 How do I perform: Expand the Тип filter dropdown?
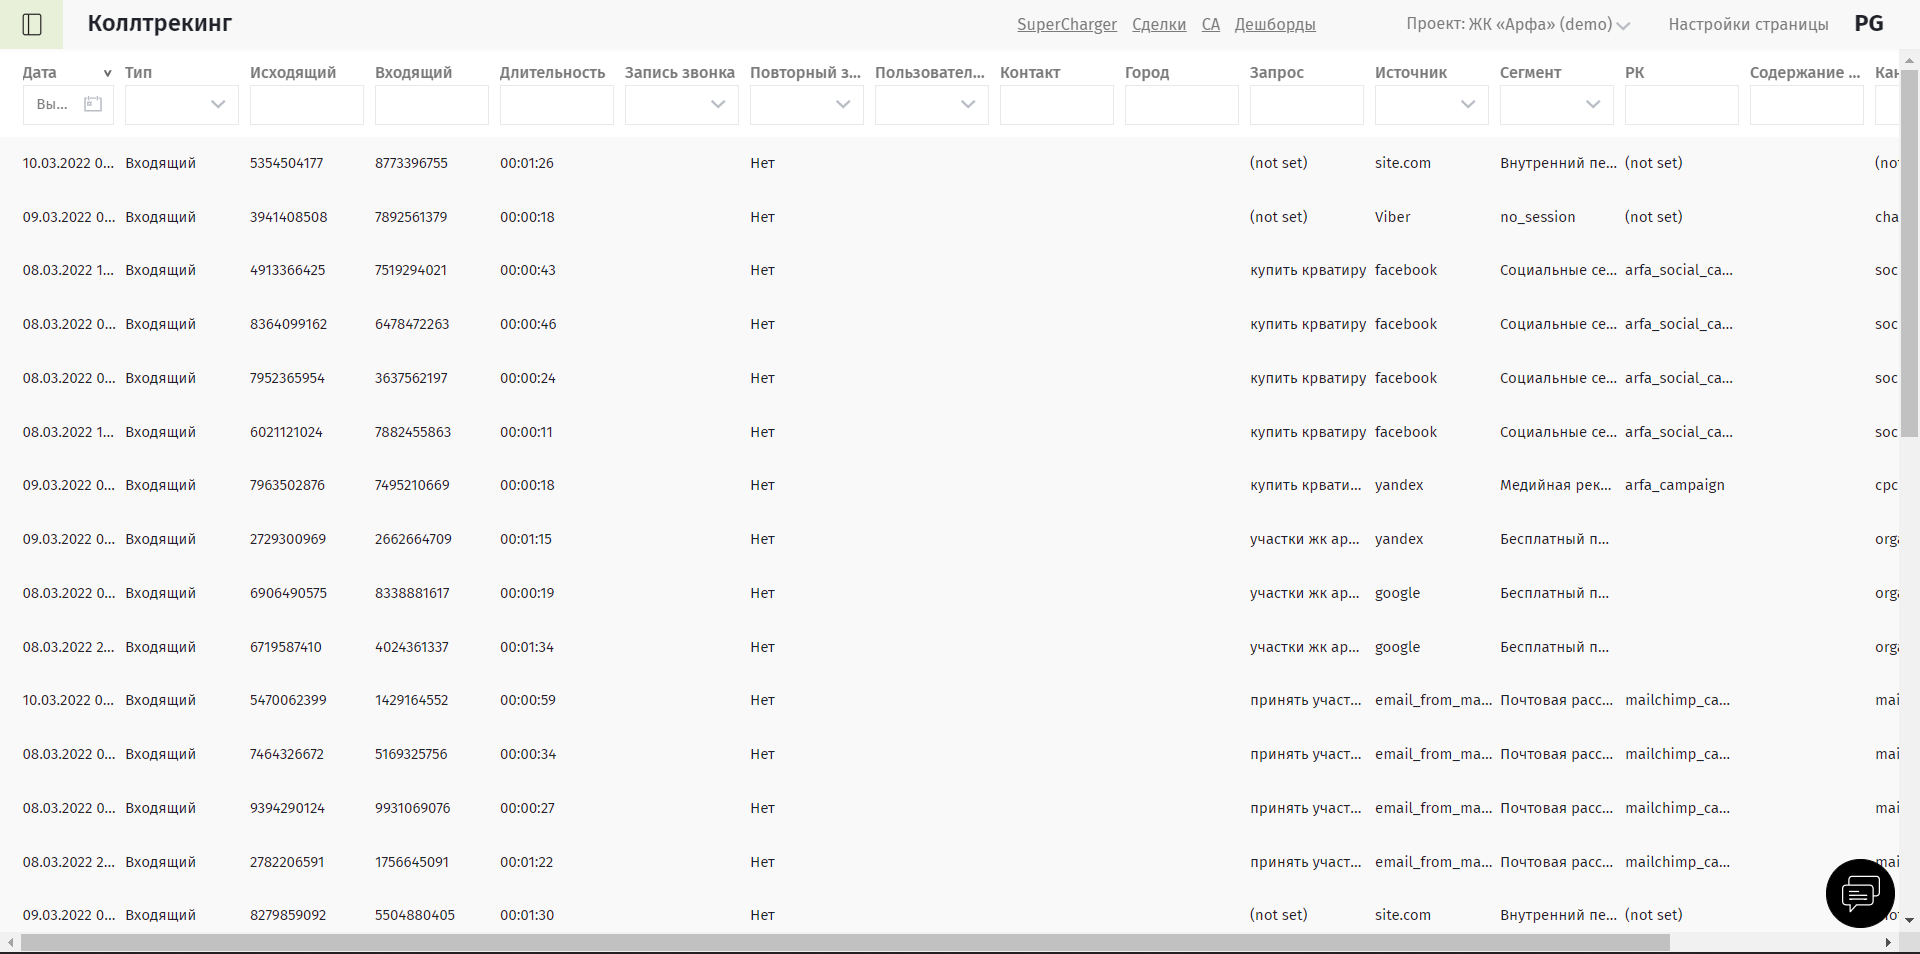pos(218,104)
